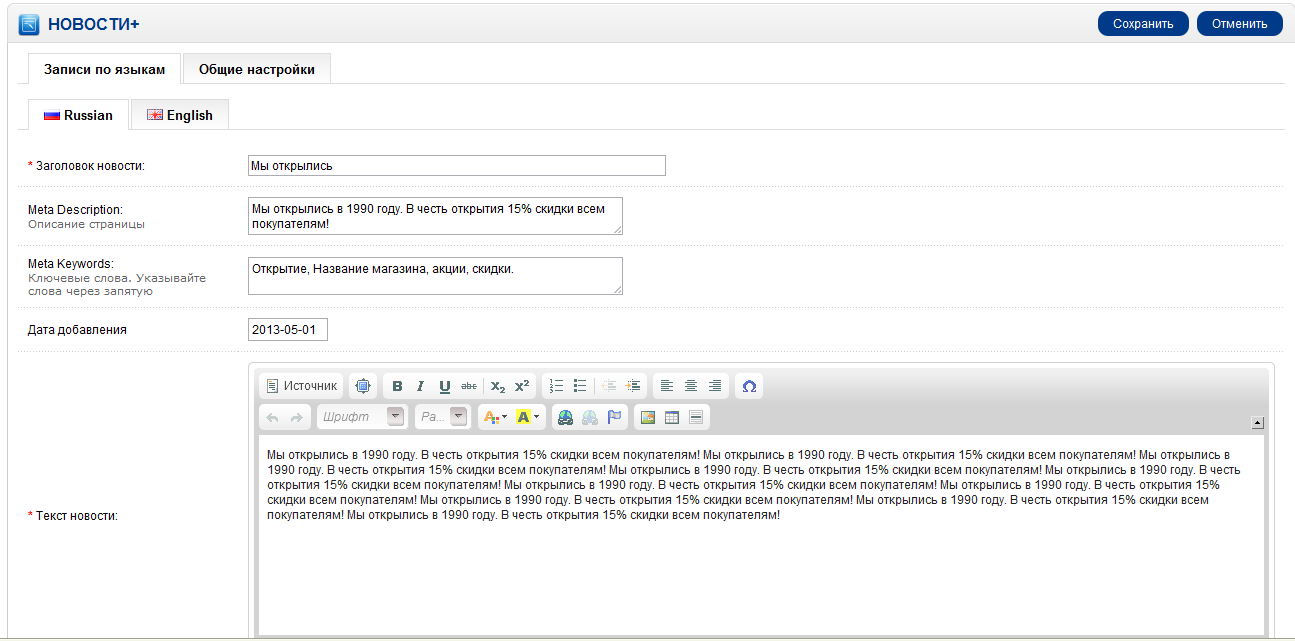The height and width of the screenshot is (641, 1295).
Task: Insert a numbered list
Action: [556, 386]
